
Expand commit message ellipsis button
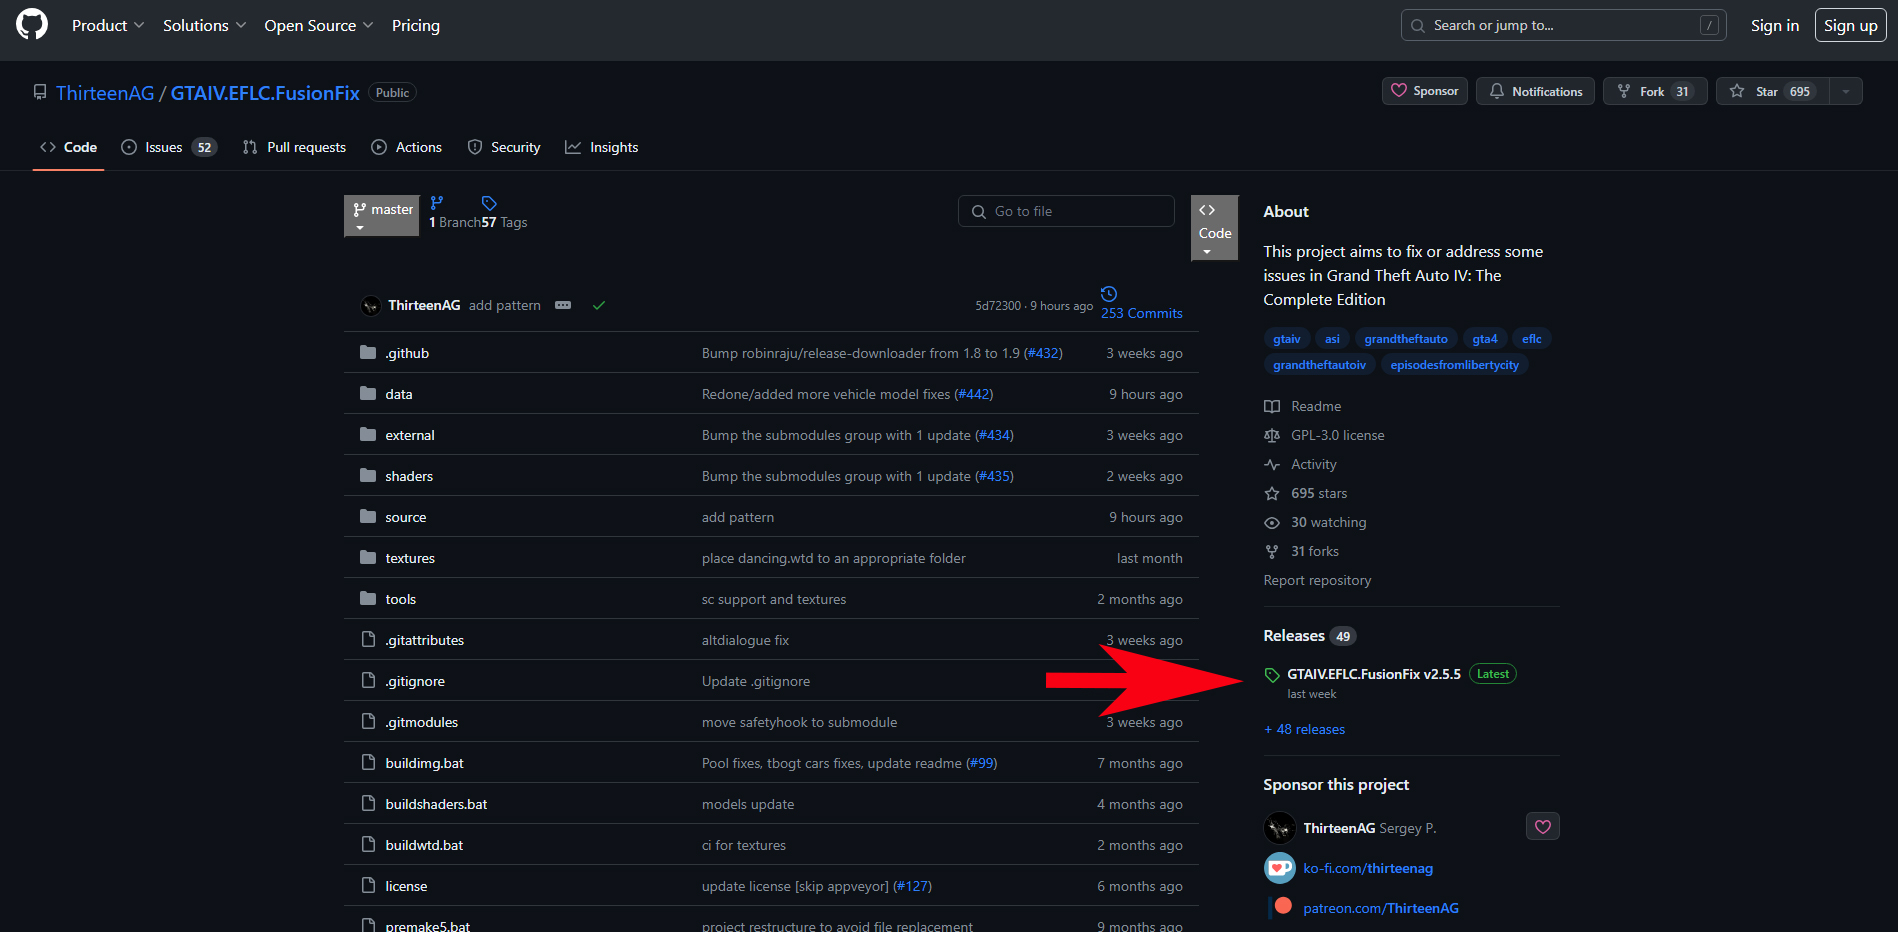coord(563,305)
